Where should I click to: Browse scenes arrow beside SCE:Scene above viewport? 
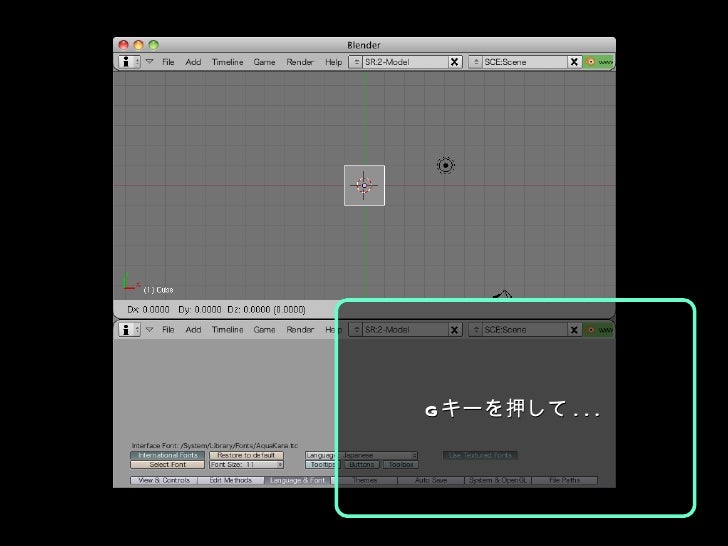click(x=475, y=62)
